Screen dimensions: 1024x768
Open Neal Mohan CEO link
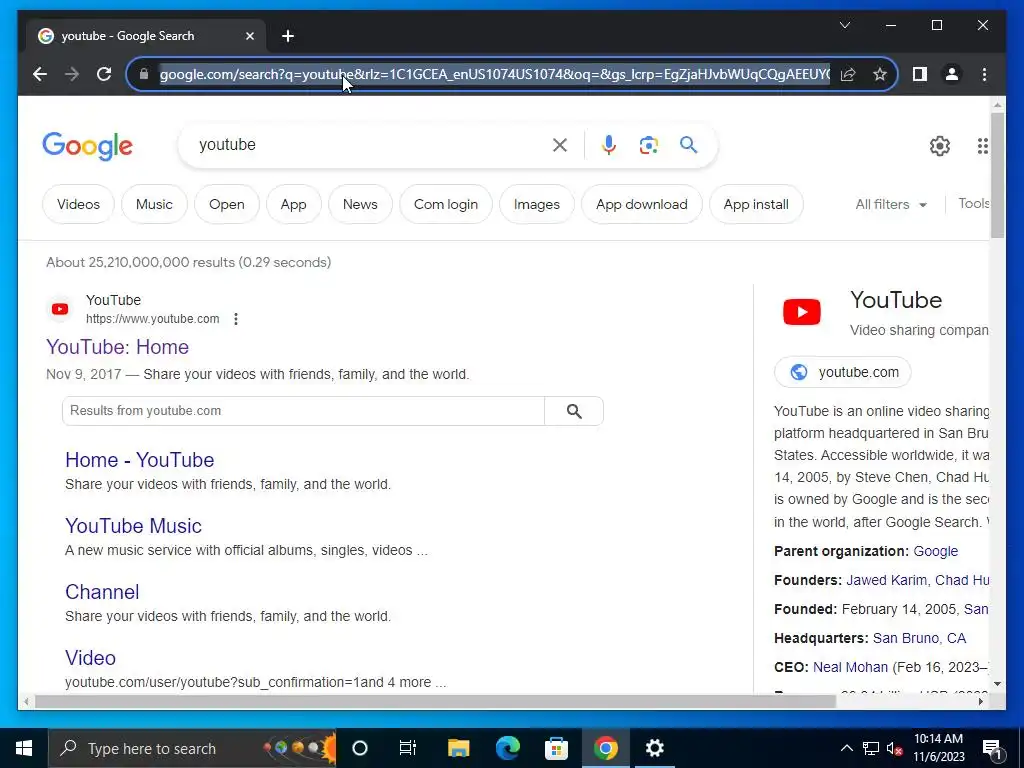tap(850, 667)
